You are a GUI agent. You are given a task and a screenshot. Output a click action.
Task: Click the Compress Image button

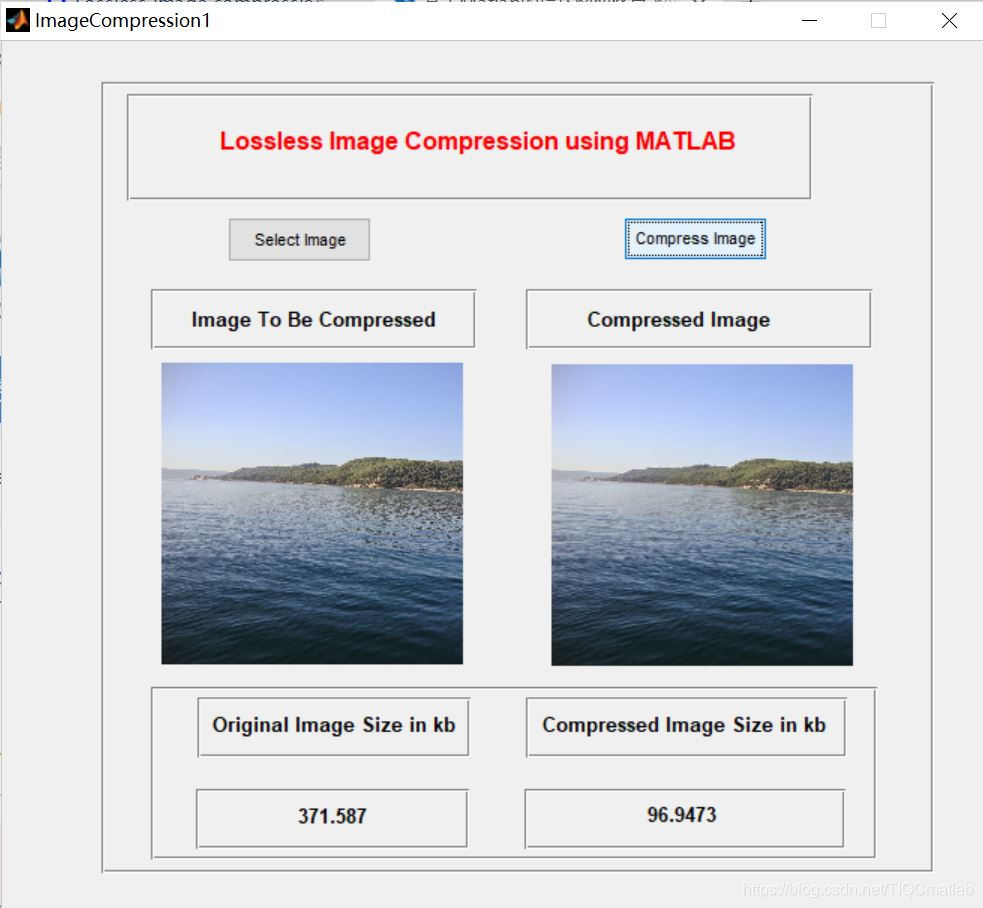tap(695, 238)
